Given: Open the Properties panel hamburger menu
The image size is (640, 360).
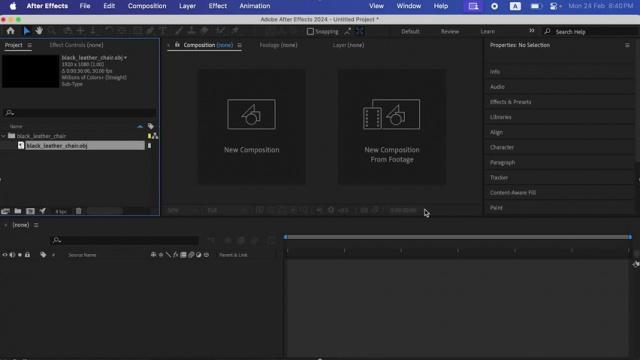Looking at the screenshot, I should 627,45.
